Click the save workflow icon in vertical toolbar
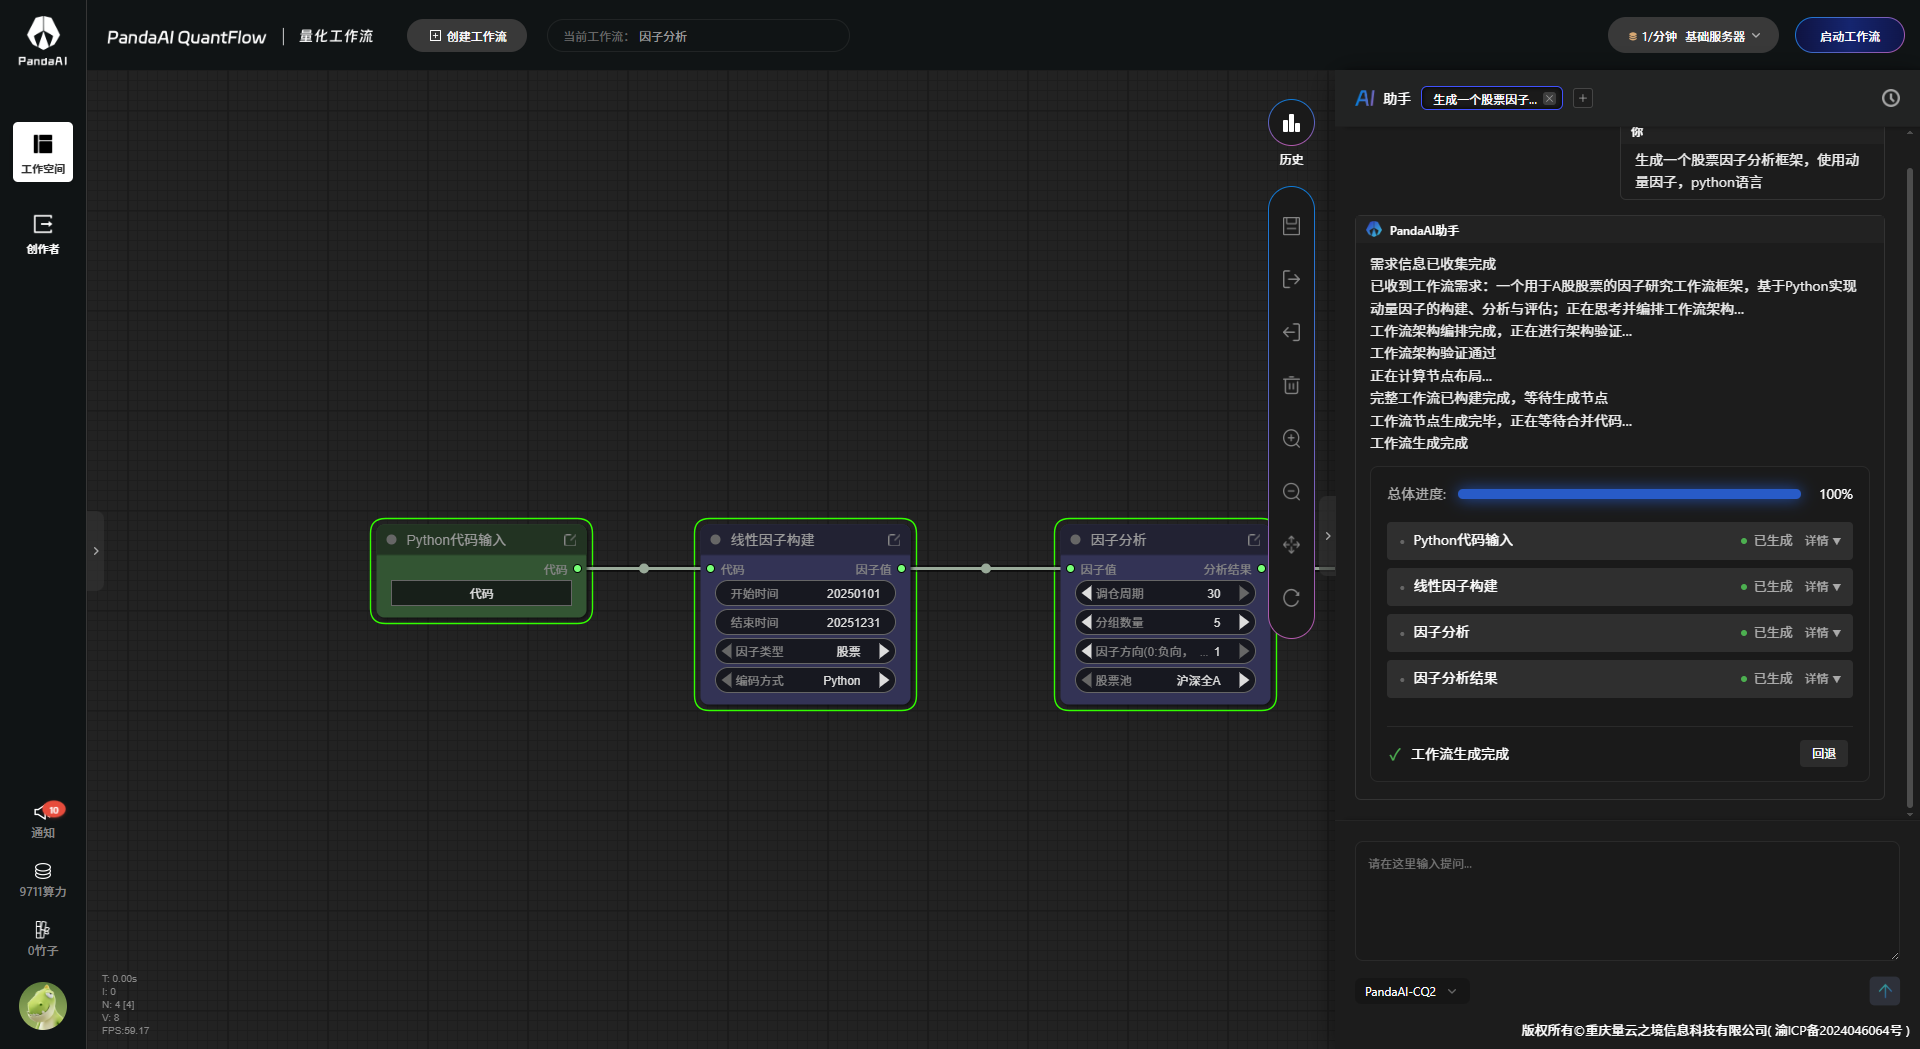This screenshot has width=1920, height=1049. [1291, 226]
